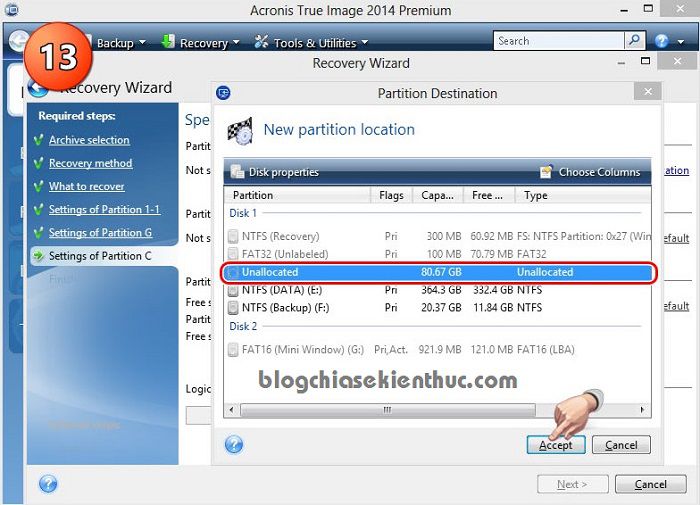The width and height of the screenshot is (700, 505).
Task: Open the Recovery menu icon
Action: [168, 42]
